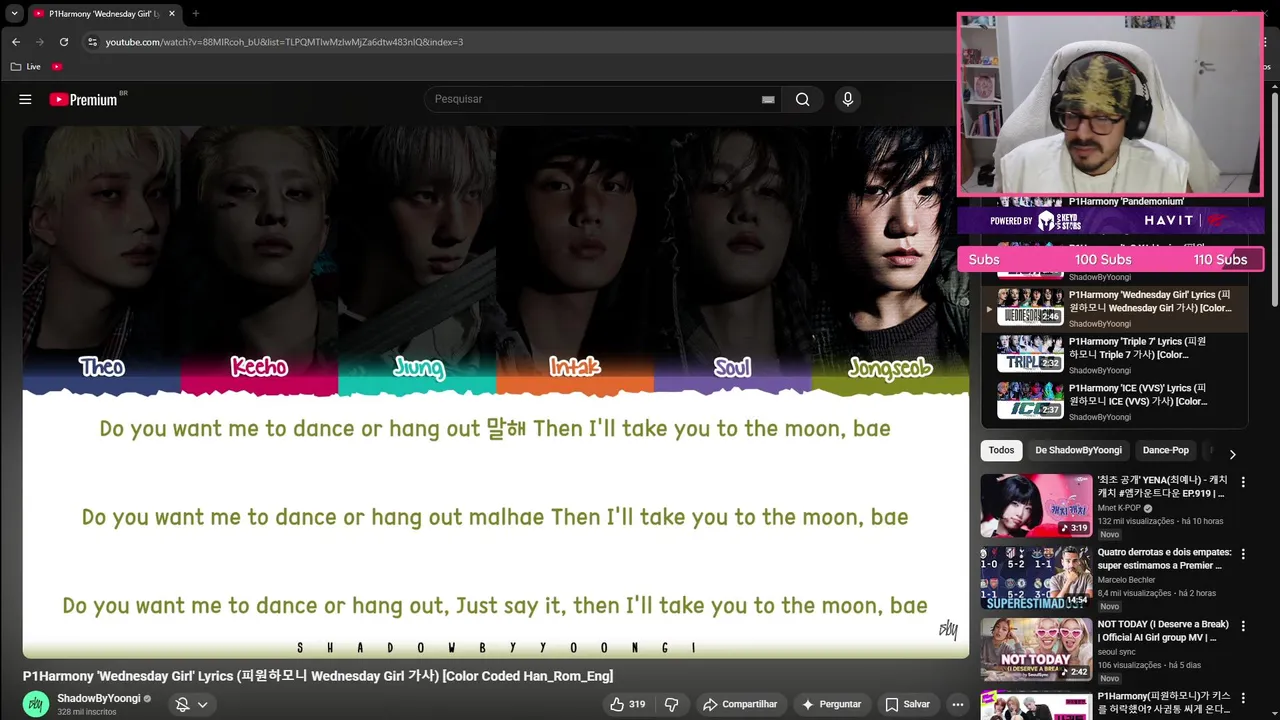Open the YouTube guide hamburger menu

(x=25, y=99)
